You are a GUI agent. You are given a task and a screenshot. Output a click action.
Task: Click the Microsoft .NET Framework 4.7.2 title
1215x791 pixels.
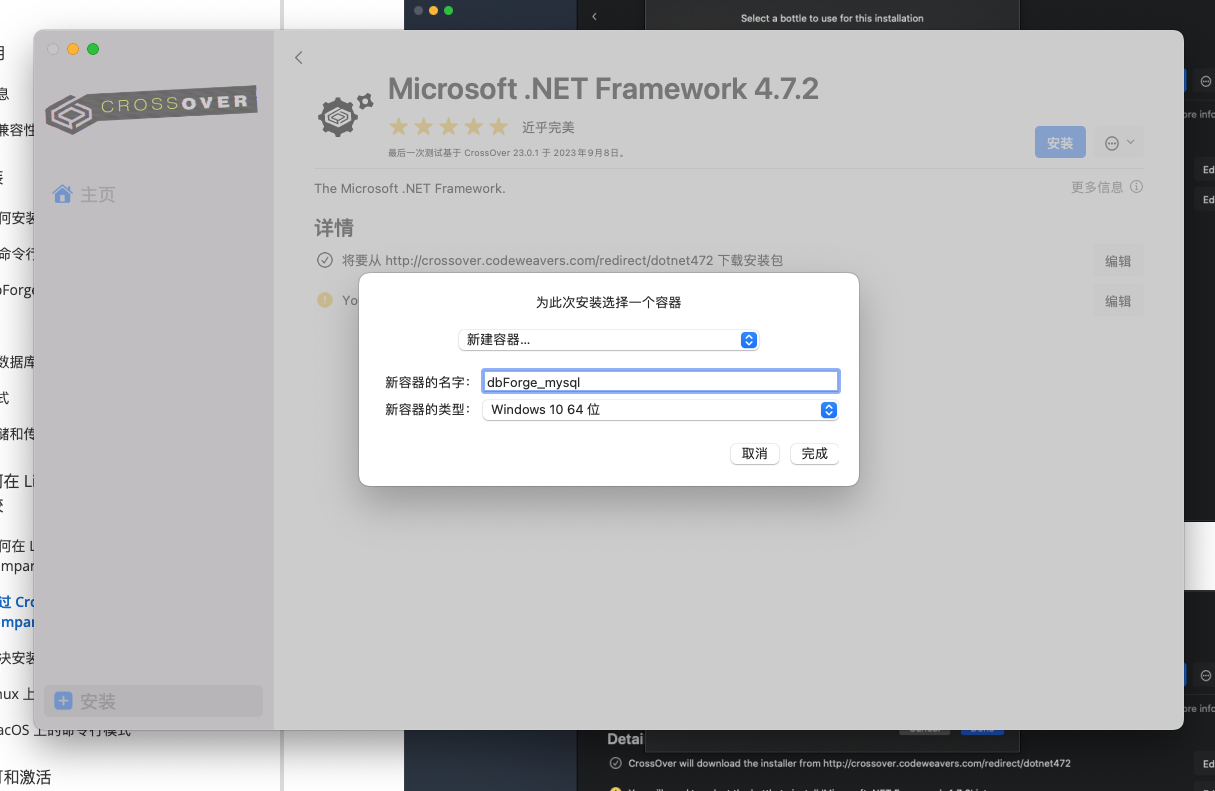pyautogui.click(x=603, y=89)
